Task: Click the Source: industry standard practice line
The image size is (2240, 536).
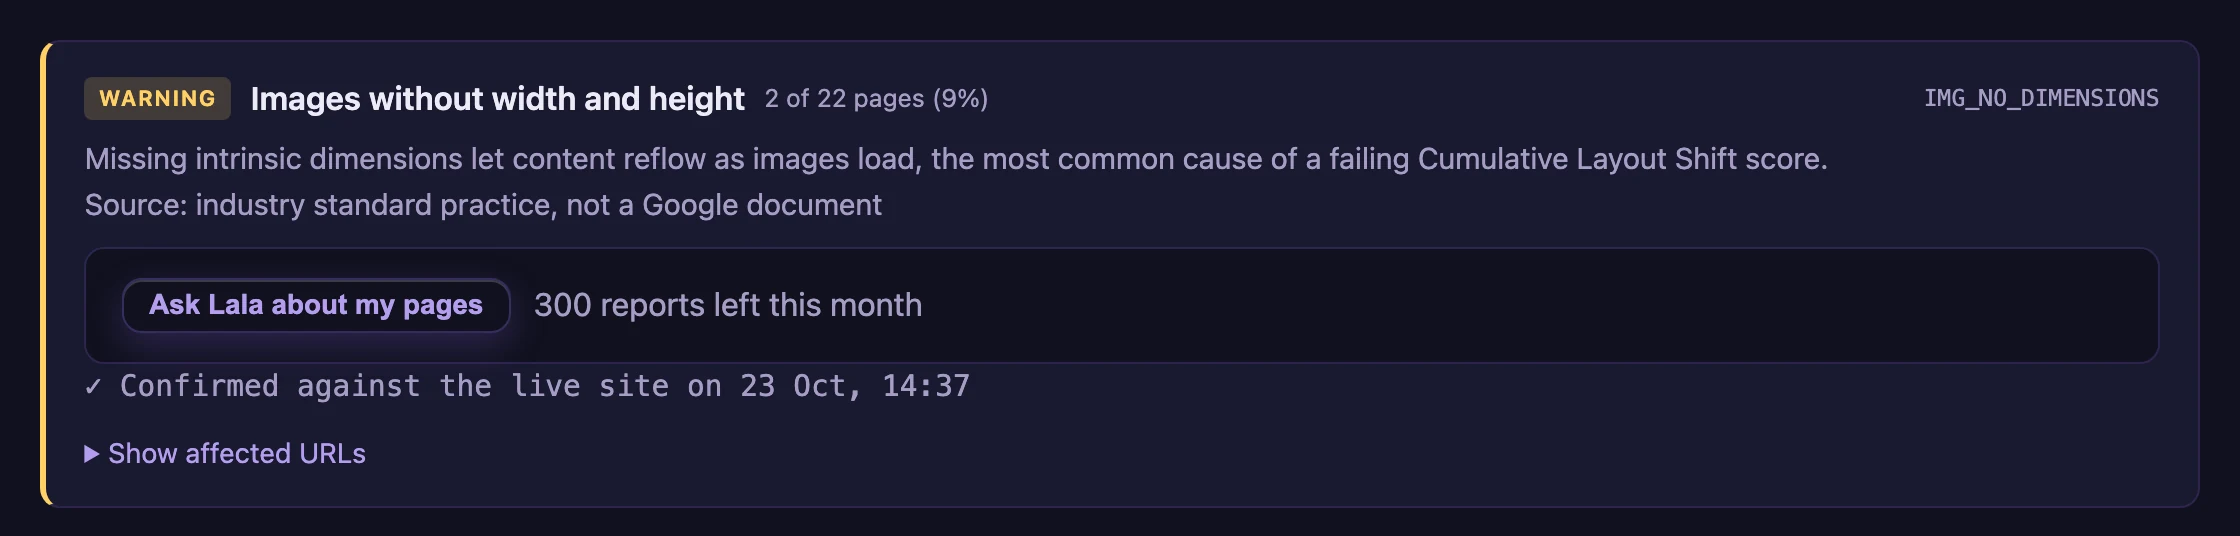Action: [483, 205]
